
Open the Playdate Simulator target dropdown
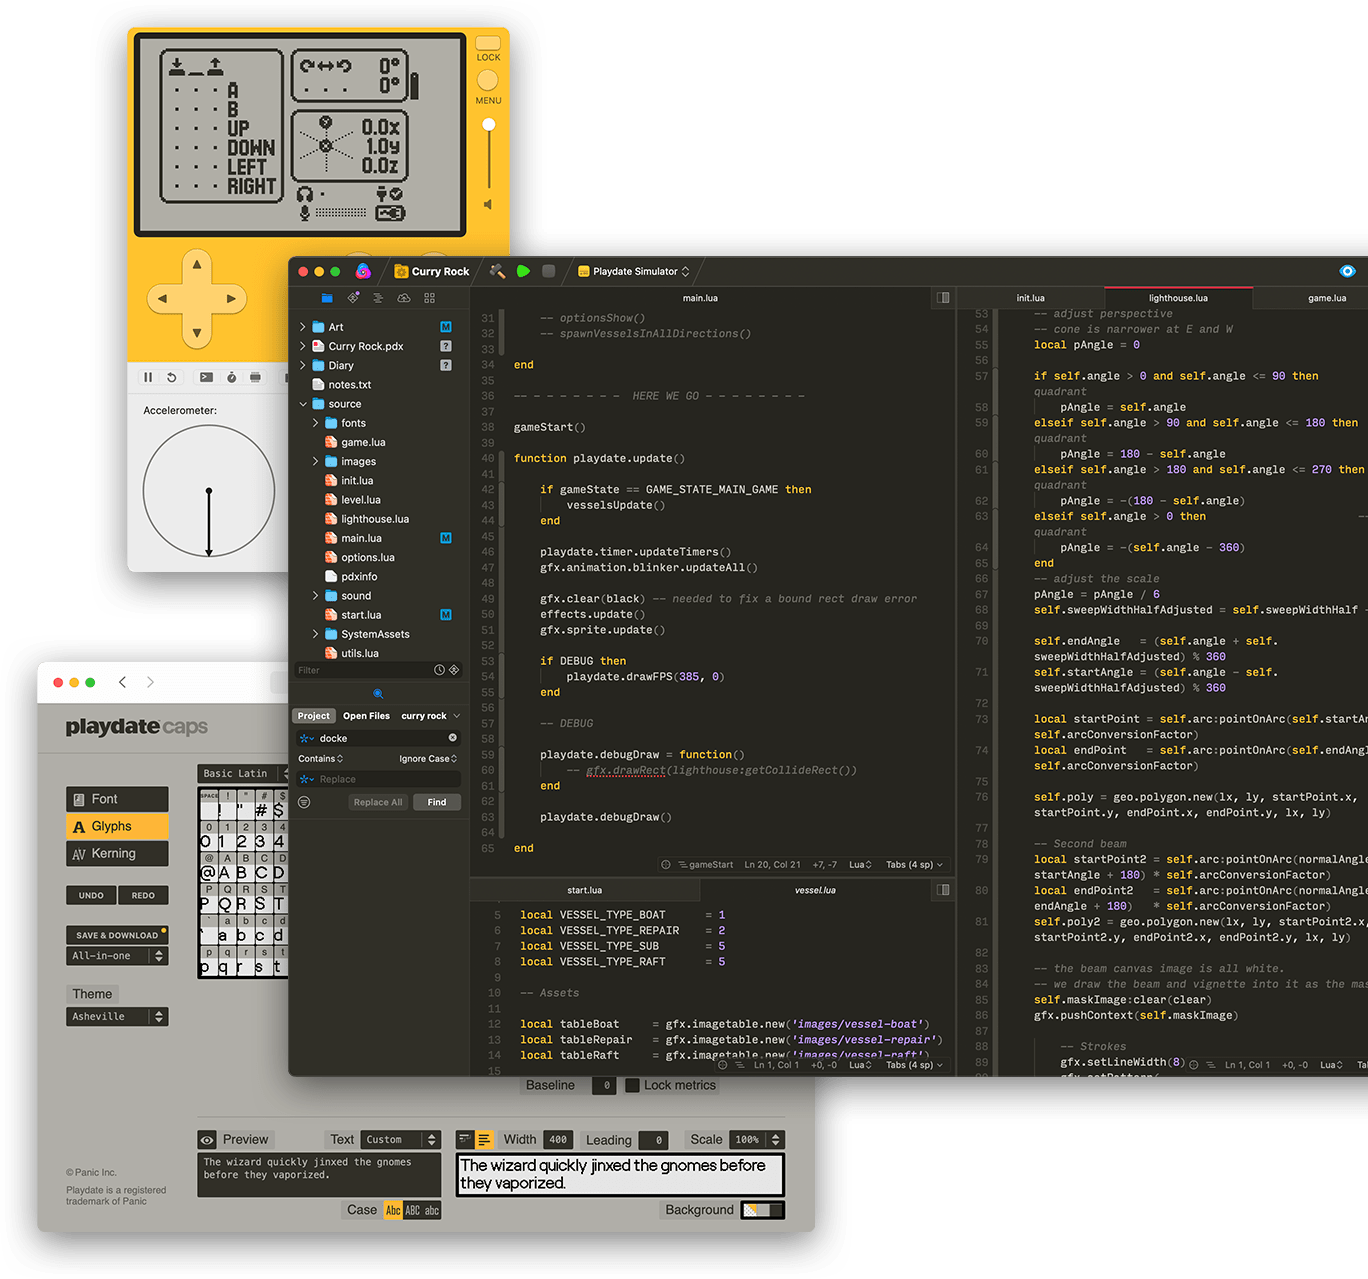tap(634, 271)
